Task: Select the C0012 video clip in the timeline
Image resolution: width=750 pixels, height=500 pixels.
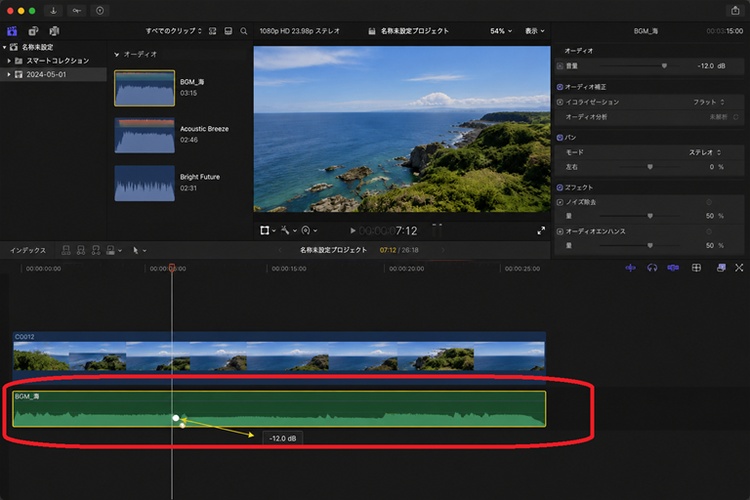Action: pyautogui.click(x=279, y=356)
